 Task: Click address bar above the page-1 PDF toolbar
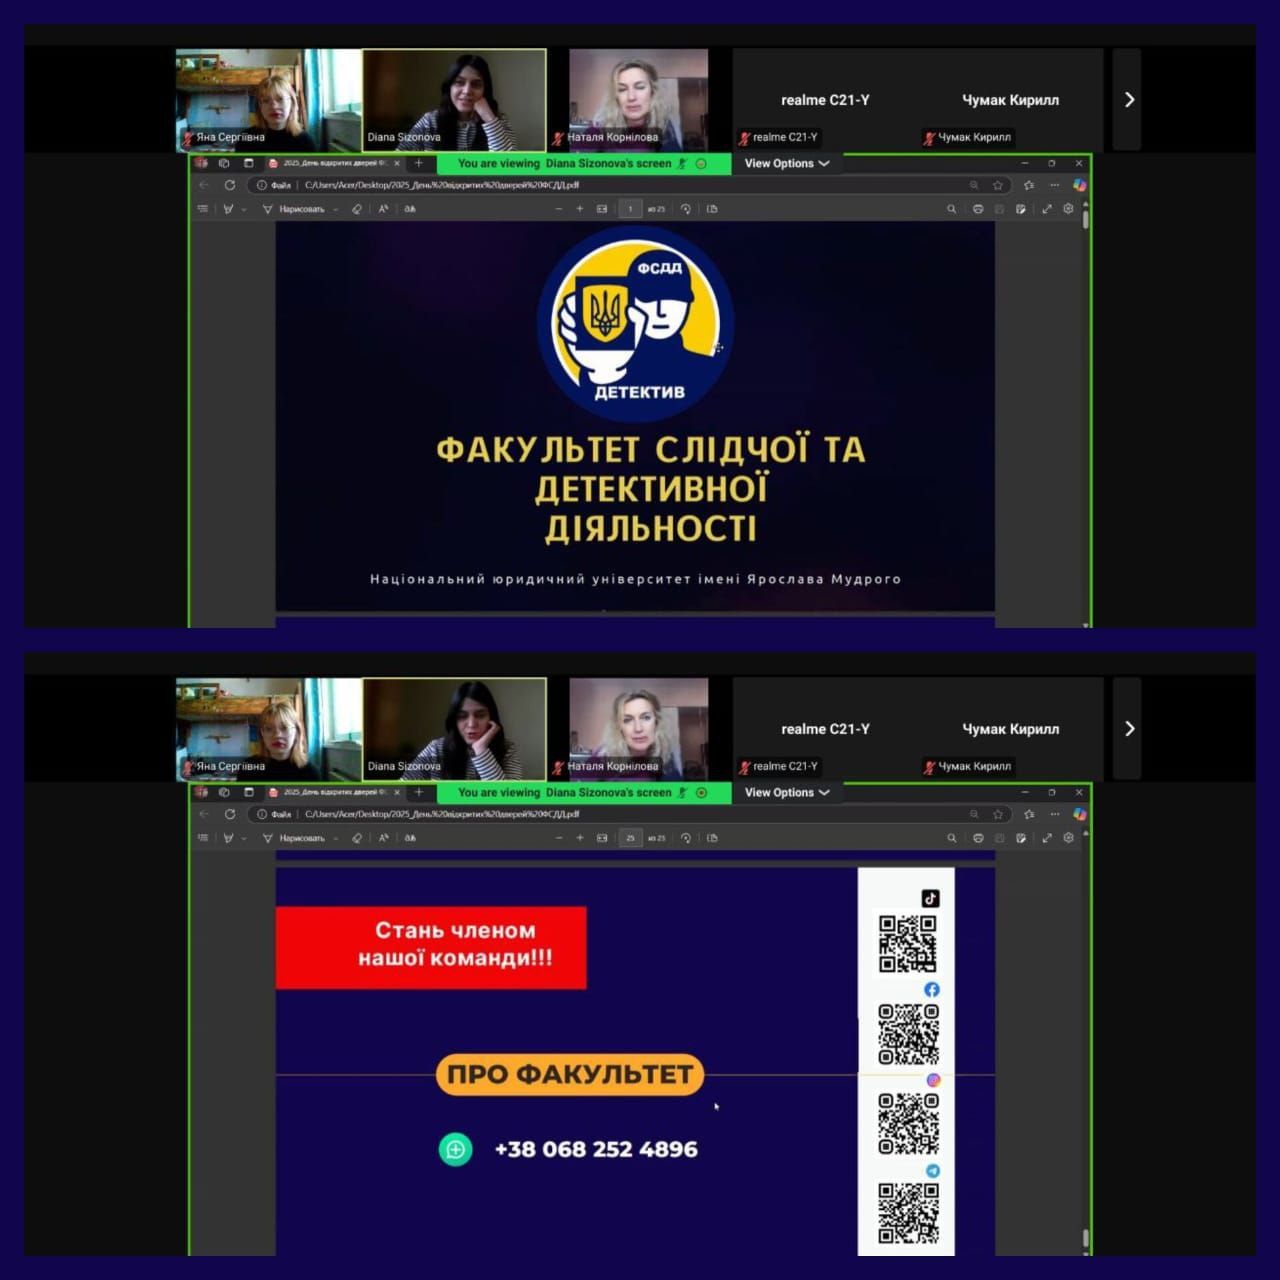coord(628,185)
